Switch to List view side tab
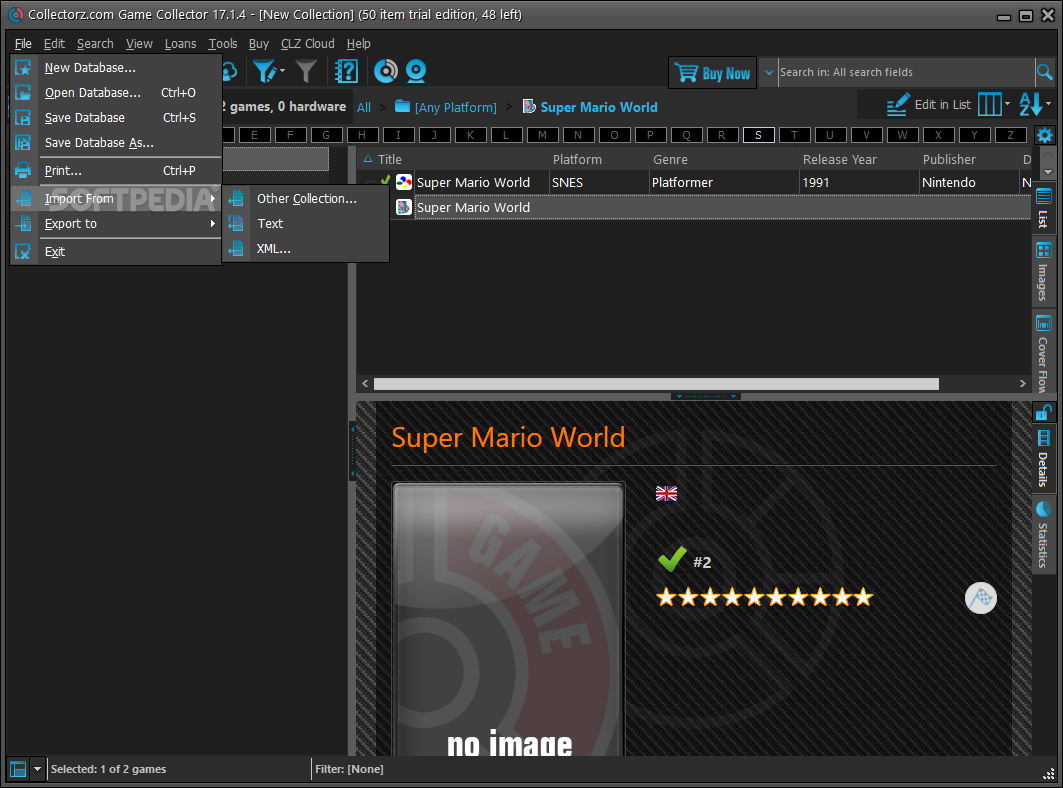Image resolution: width=1063 pixels, height=788 pixels. click(x=1043, y=209)
